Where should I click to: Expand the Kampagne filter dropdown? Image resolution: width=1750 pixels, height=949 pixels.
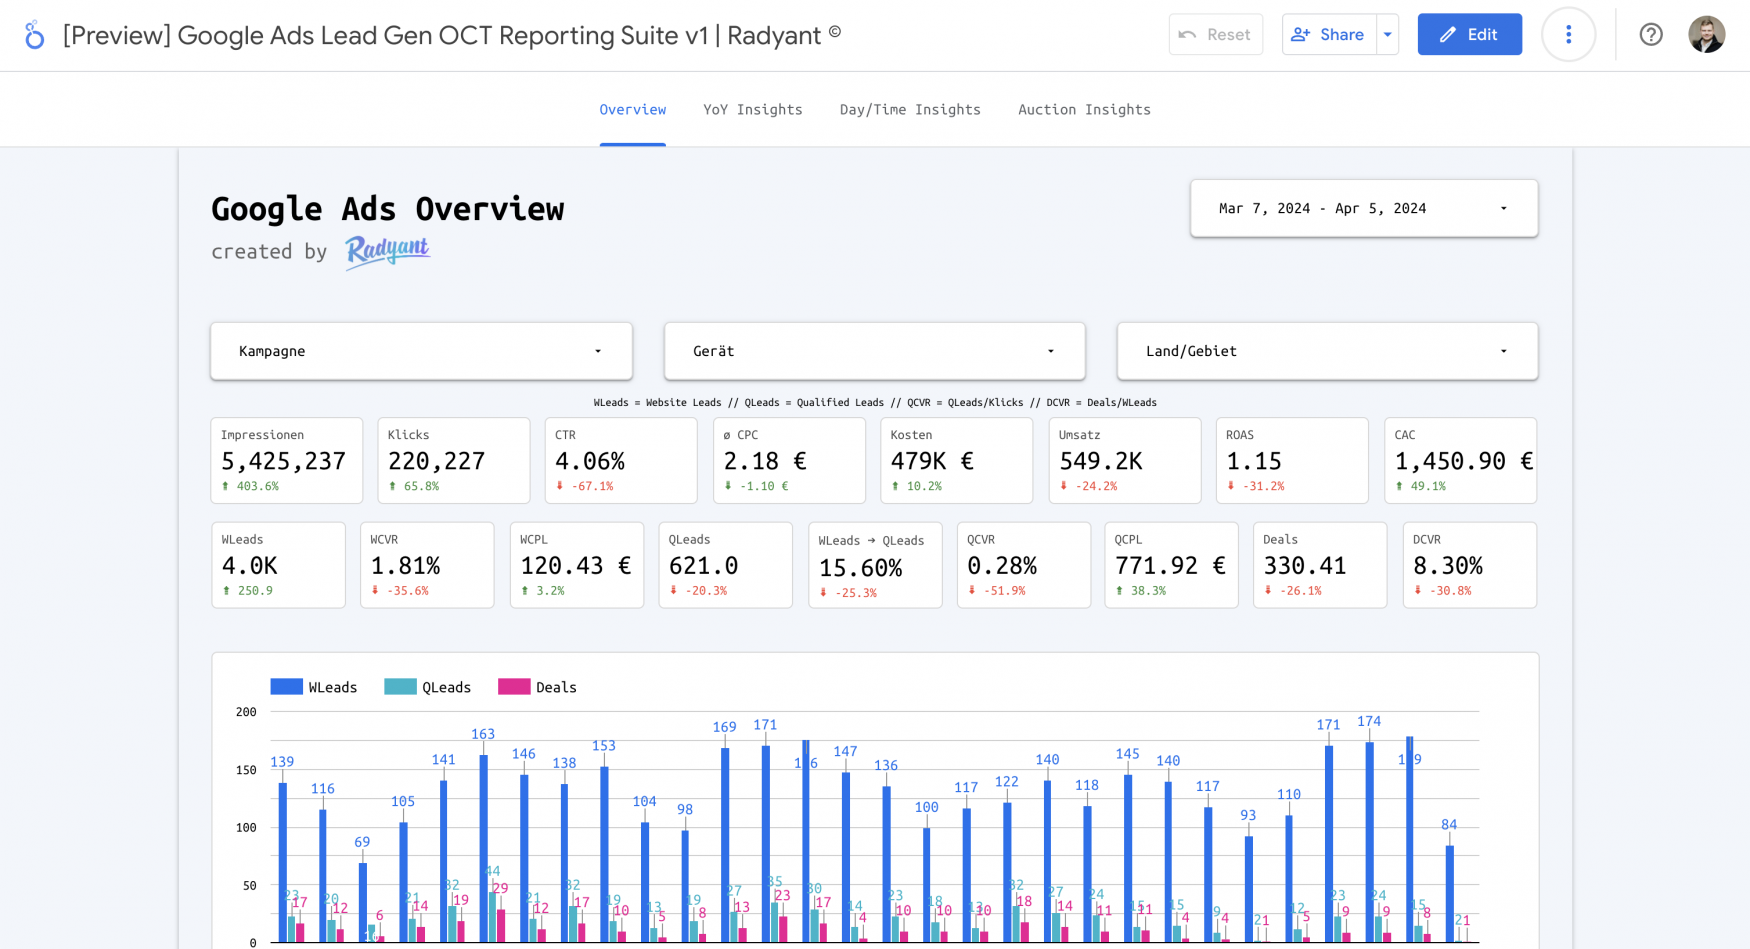click(x=421, y=351)
